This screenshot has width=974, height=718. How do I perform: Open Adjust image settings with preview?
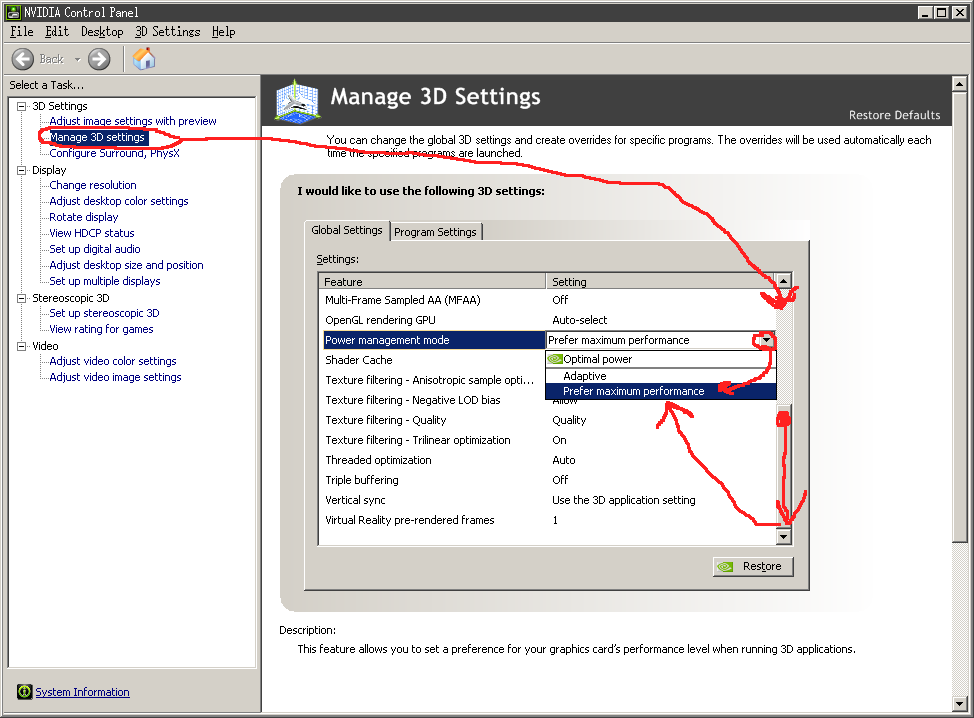pyautogui.click(x=133, y=121)
